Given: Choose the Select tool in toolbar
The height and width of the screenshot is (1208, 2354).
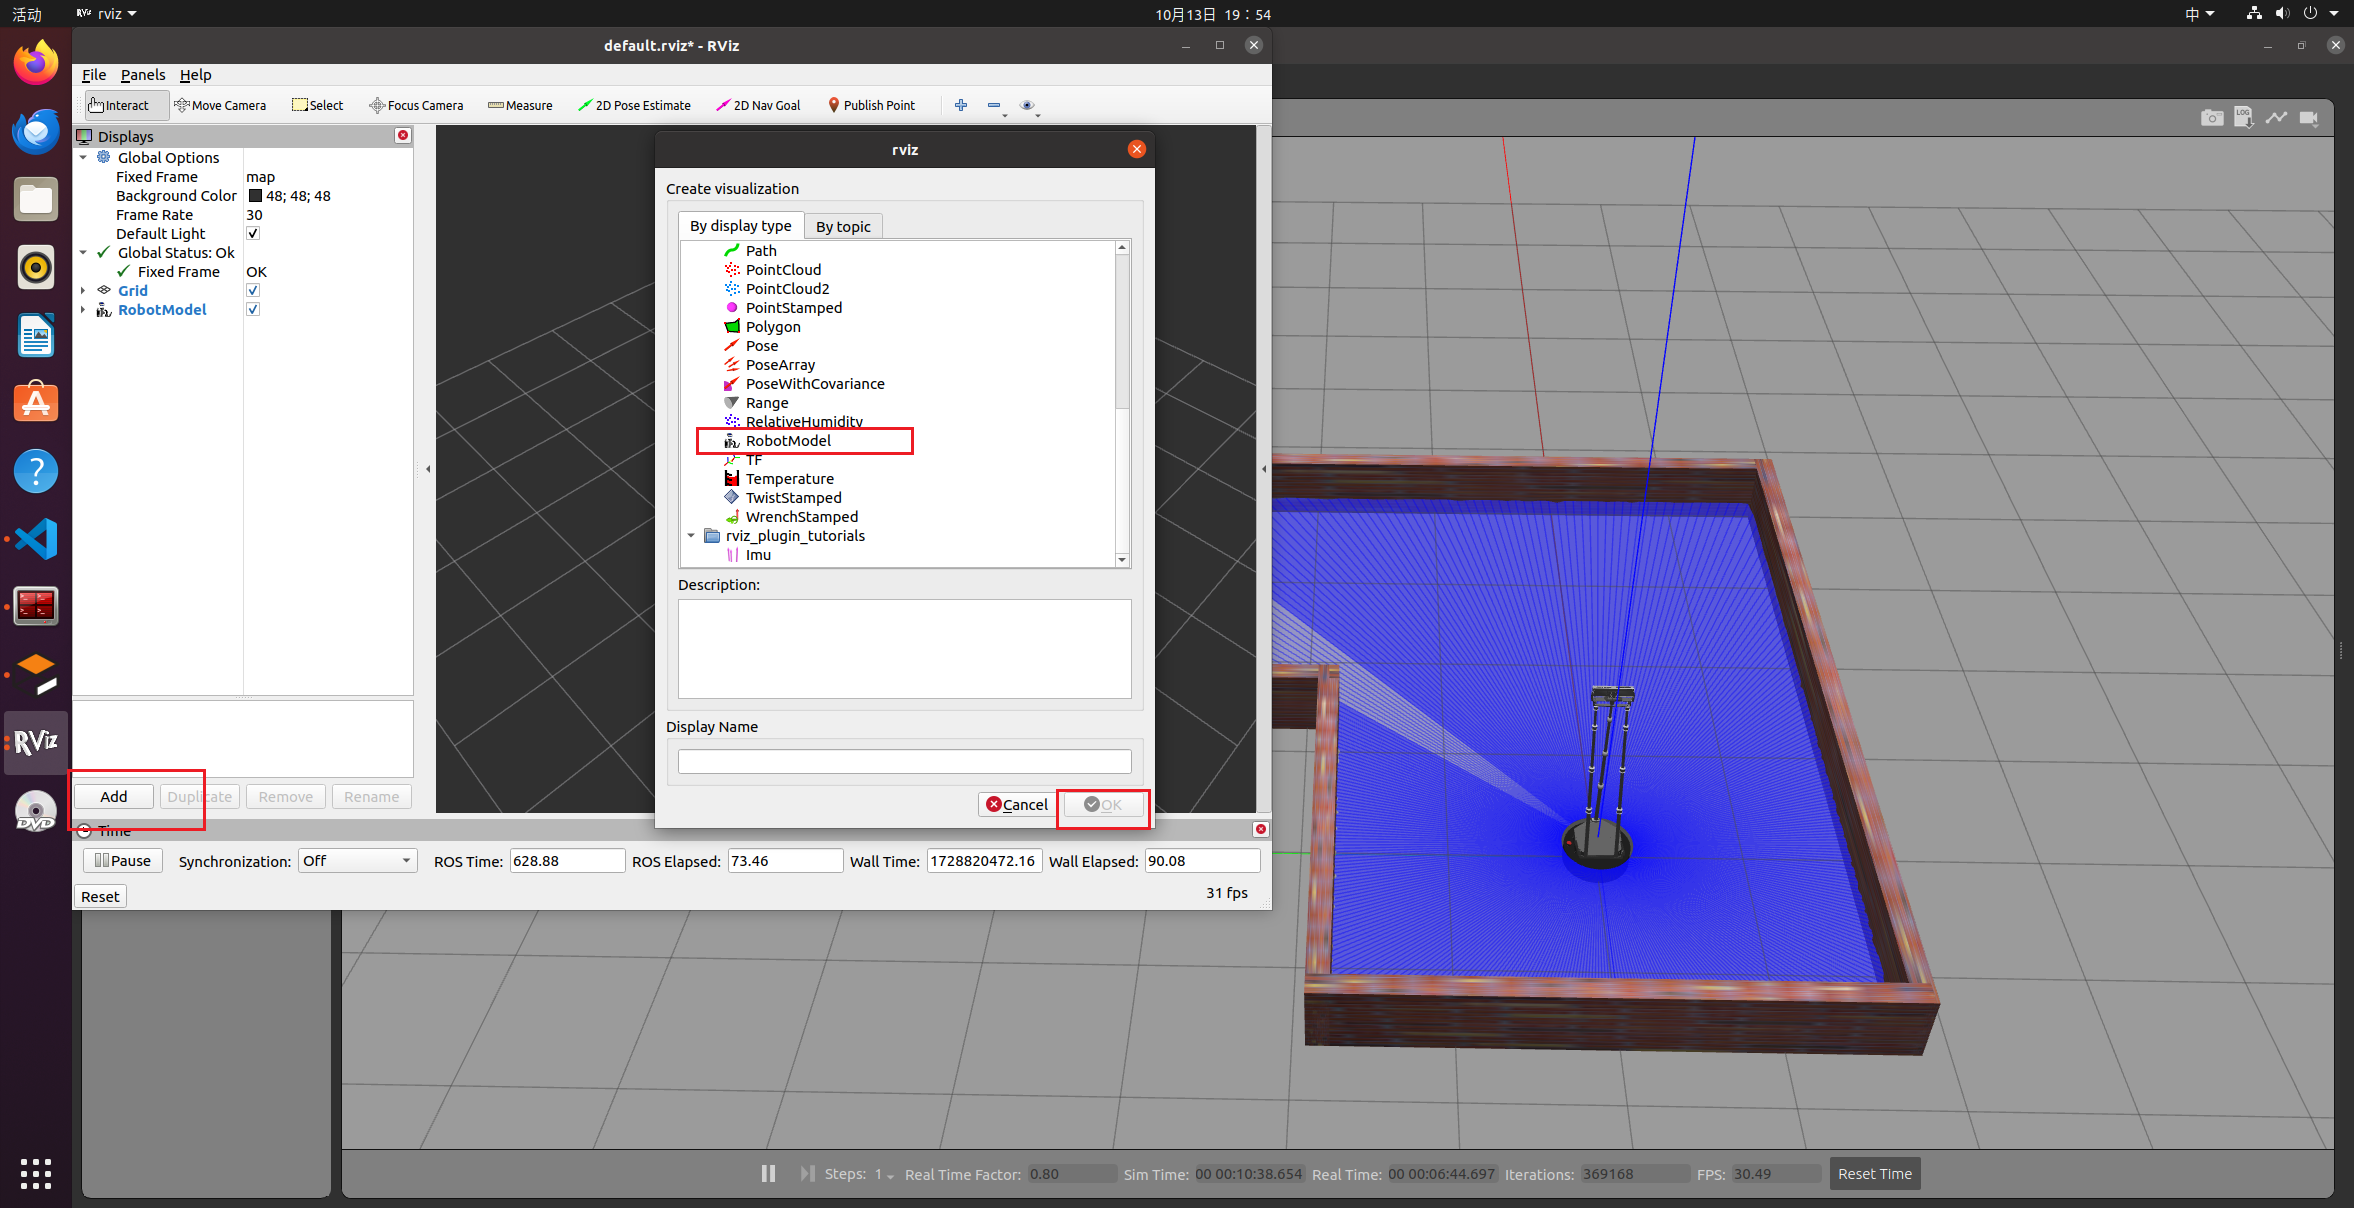Looking at the screenshot, I should [x=317, y=105].
